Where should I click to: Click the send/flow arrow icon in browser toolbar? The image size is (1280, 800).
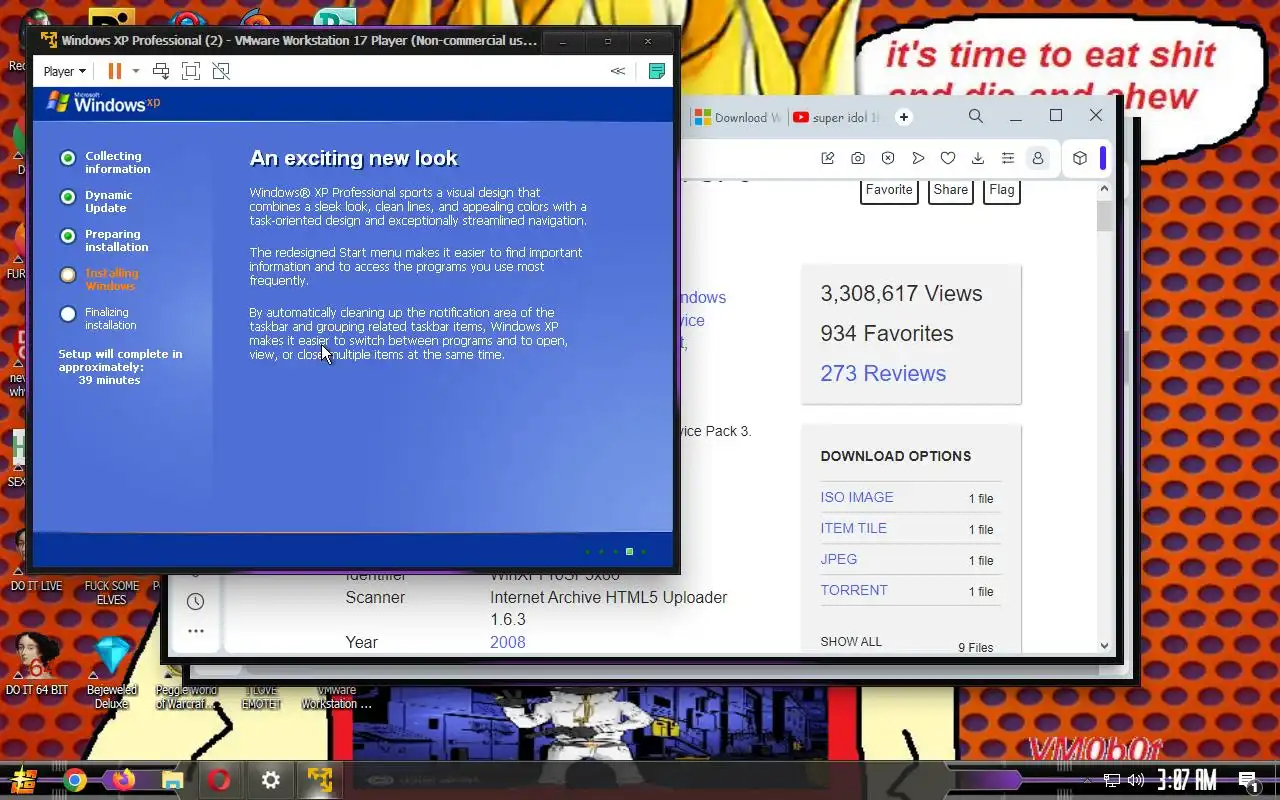click(918, 158)
